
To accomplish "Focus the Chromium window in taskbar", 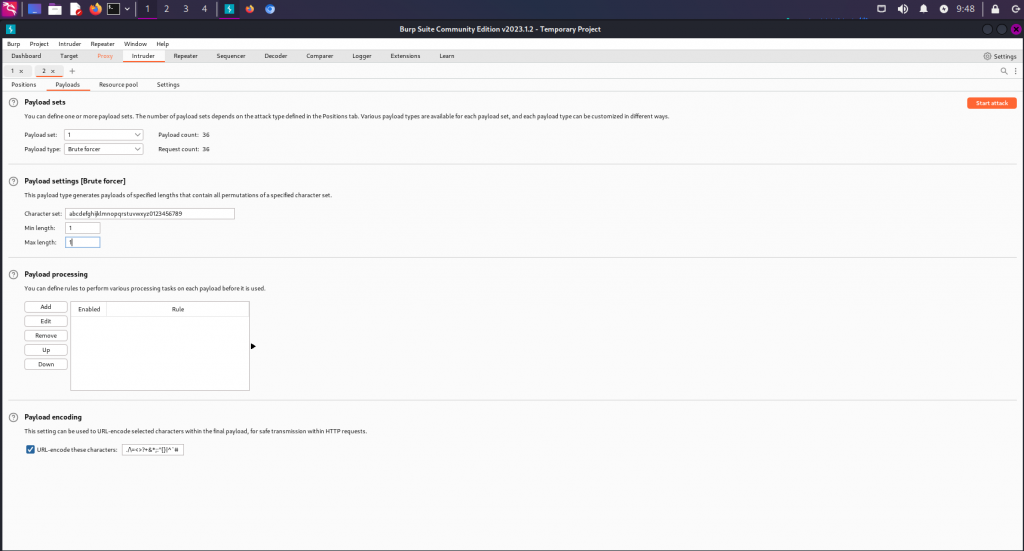I will 270,9.
